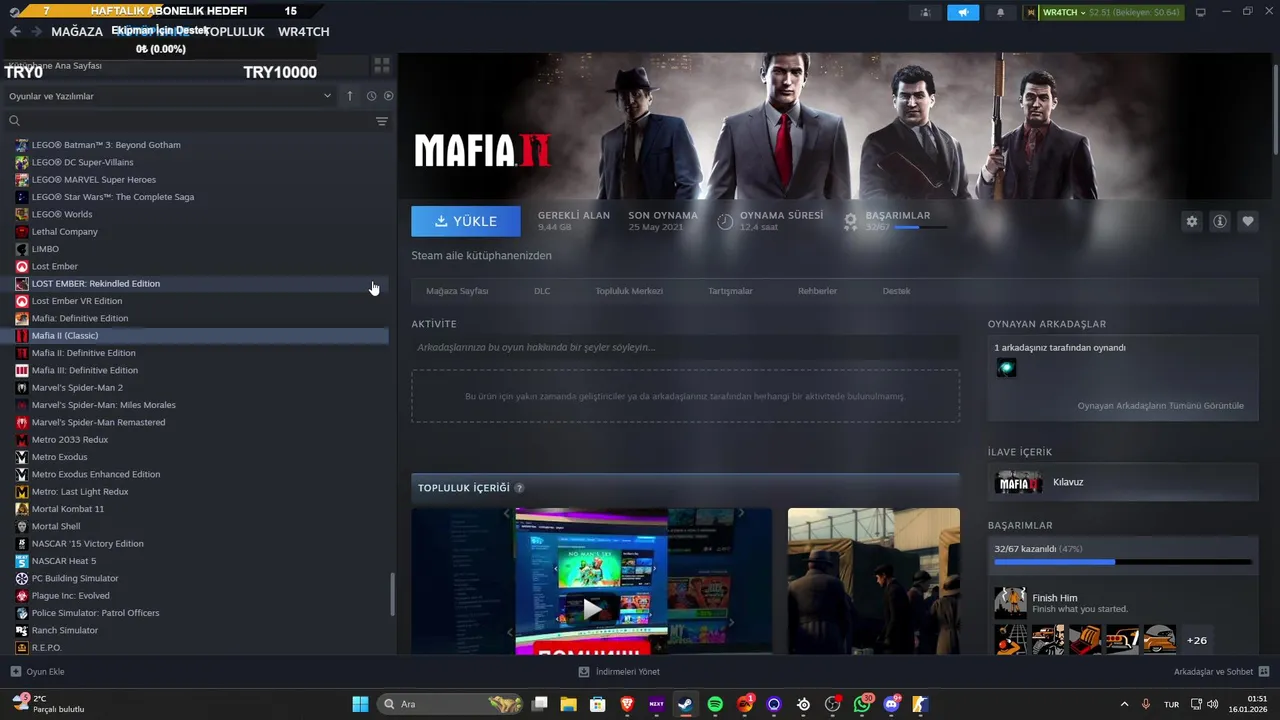Open the DLC tab

(542, 291)
